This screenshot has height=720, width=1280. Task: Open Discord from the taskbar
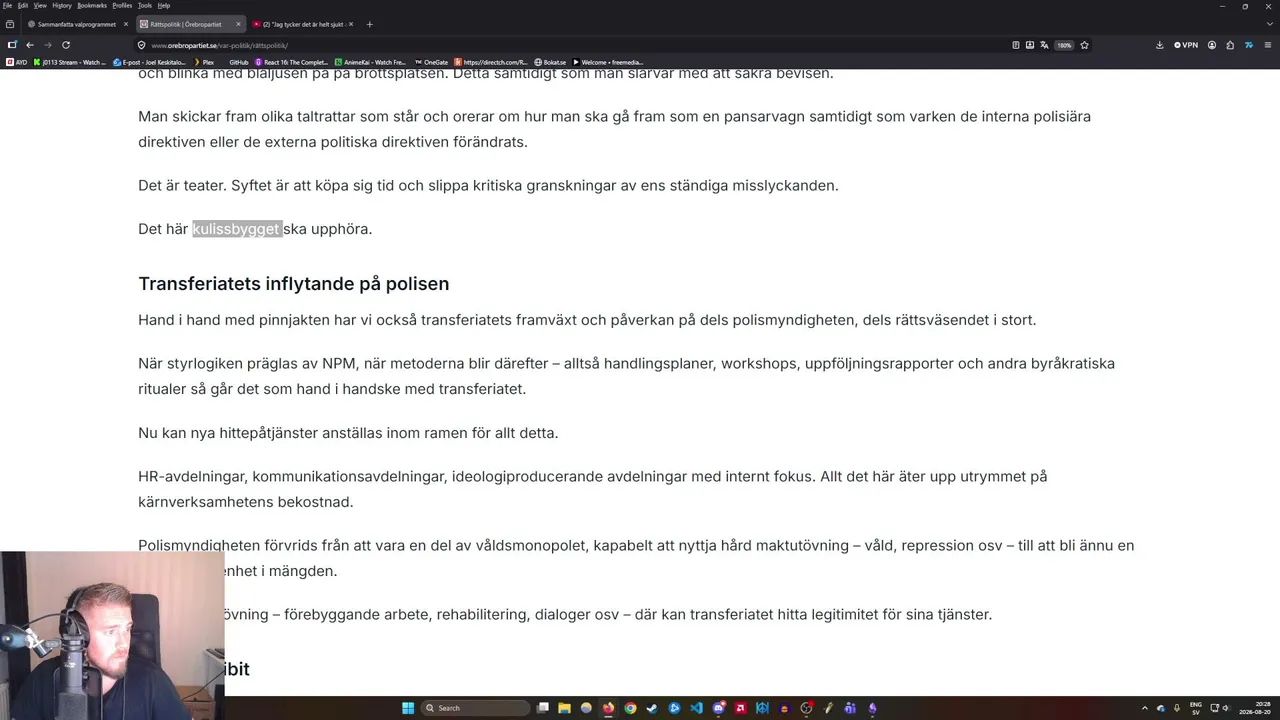[718, 708]
